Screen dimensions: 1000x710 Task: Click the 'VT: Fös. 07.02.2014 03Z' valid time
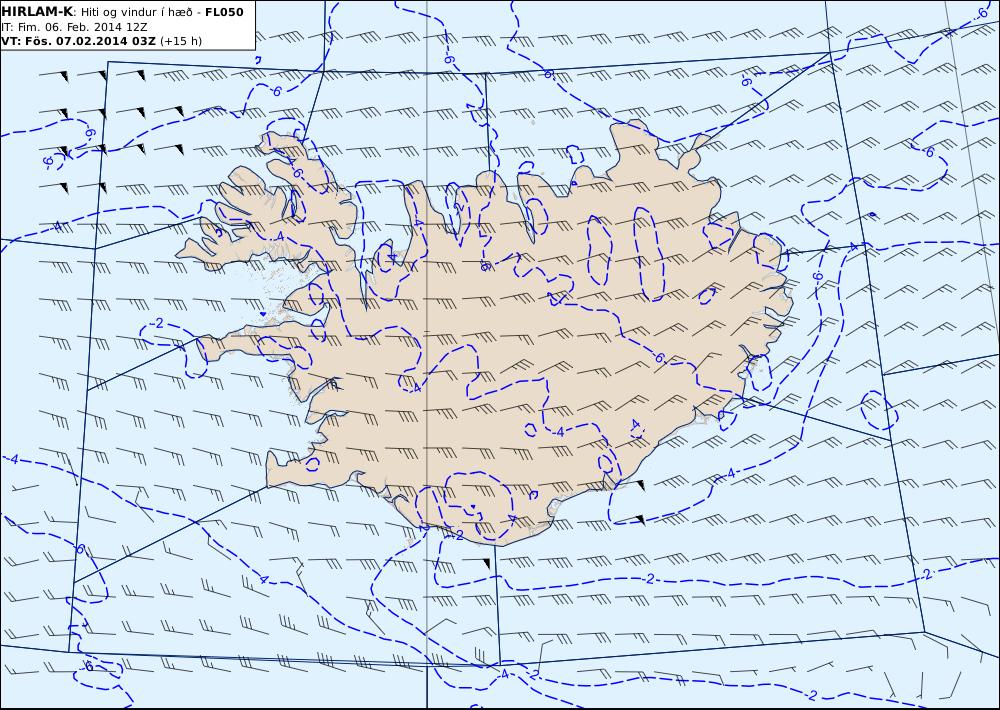[78, 41]
